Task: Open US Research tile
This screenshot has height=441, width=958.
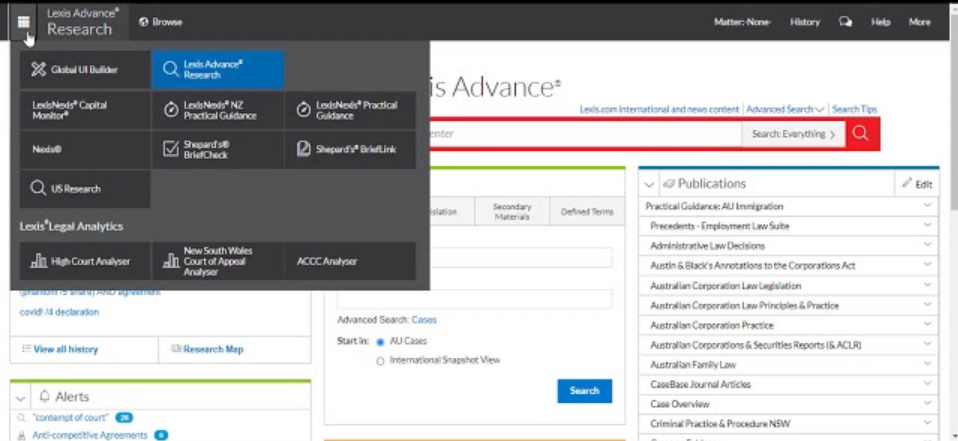Action: tap(85, 189)
